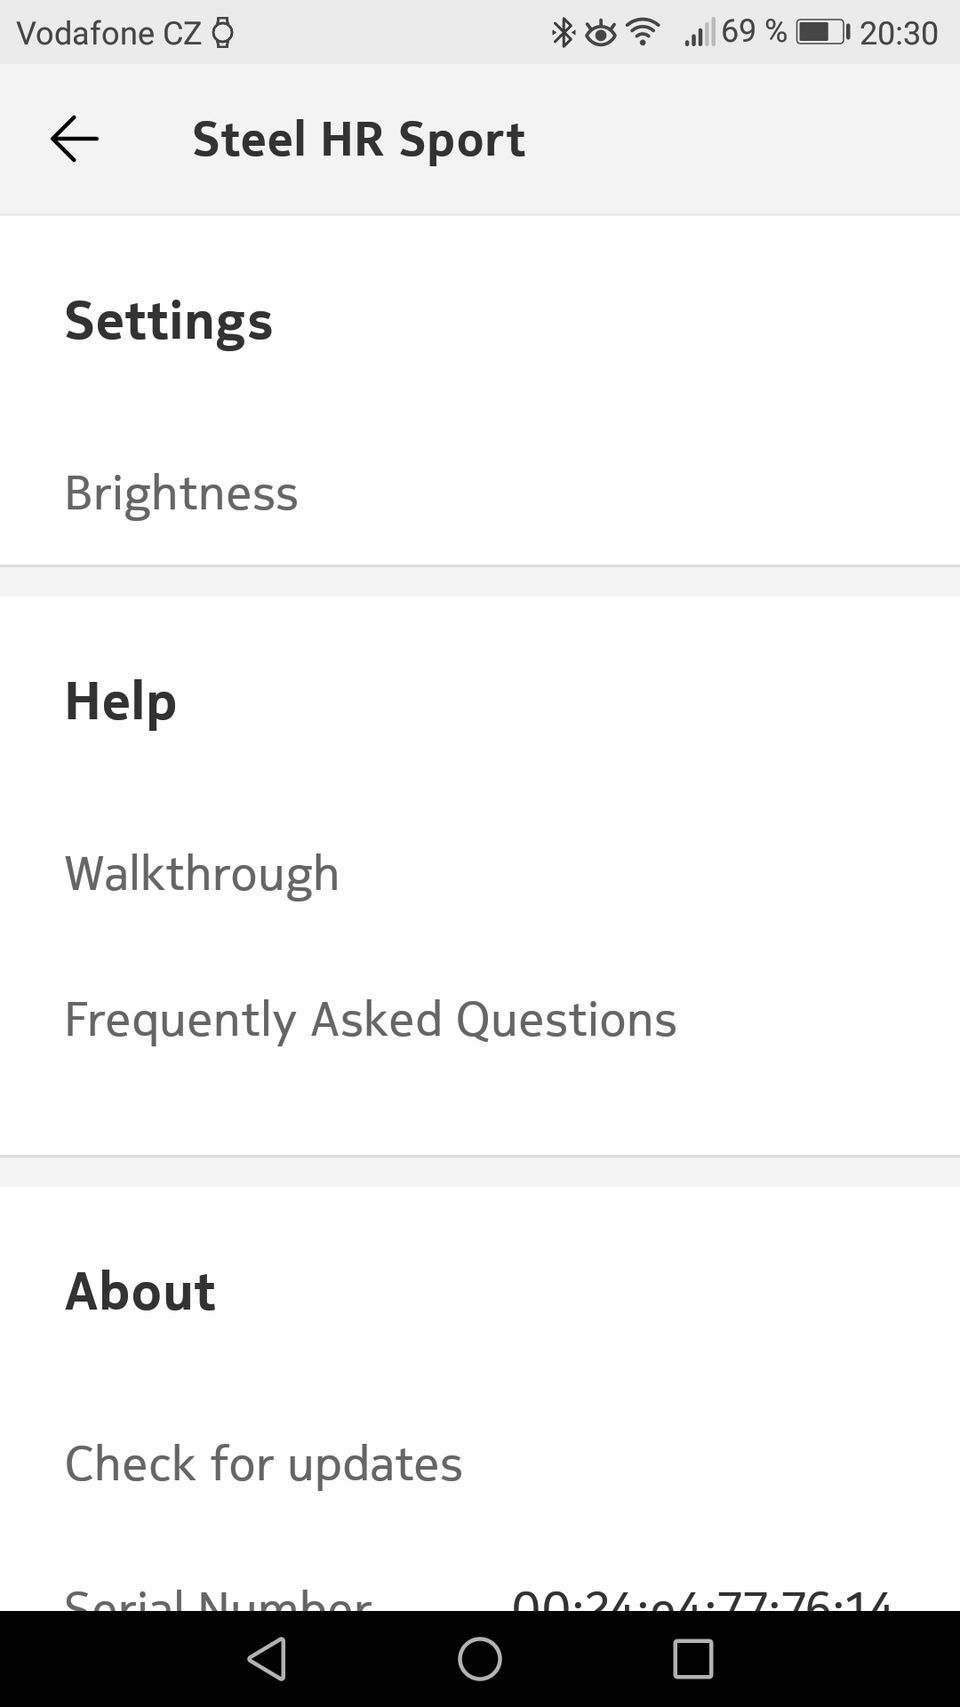Viewport: 960px width, 1707px height.
Task: Tap the Steel HR Sport title
Action: [x=358, y=139]
